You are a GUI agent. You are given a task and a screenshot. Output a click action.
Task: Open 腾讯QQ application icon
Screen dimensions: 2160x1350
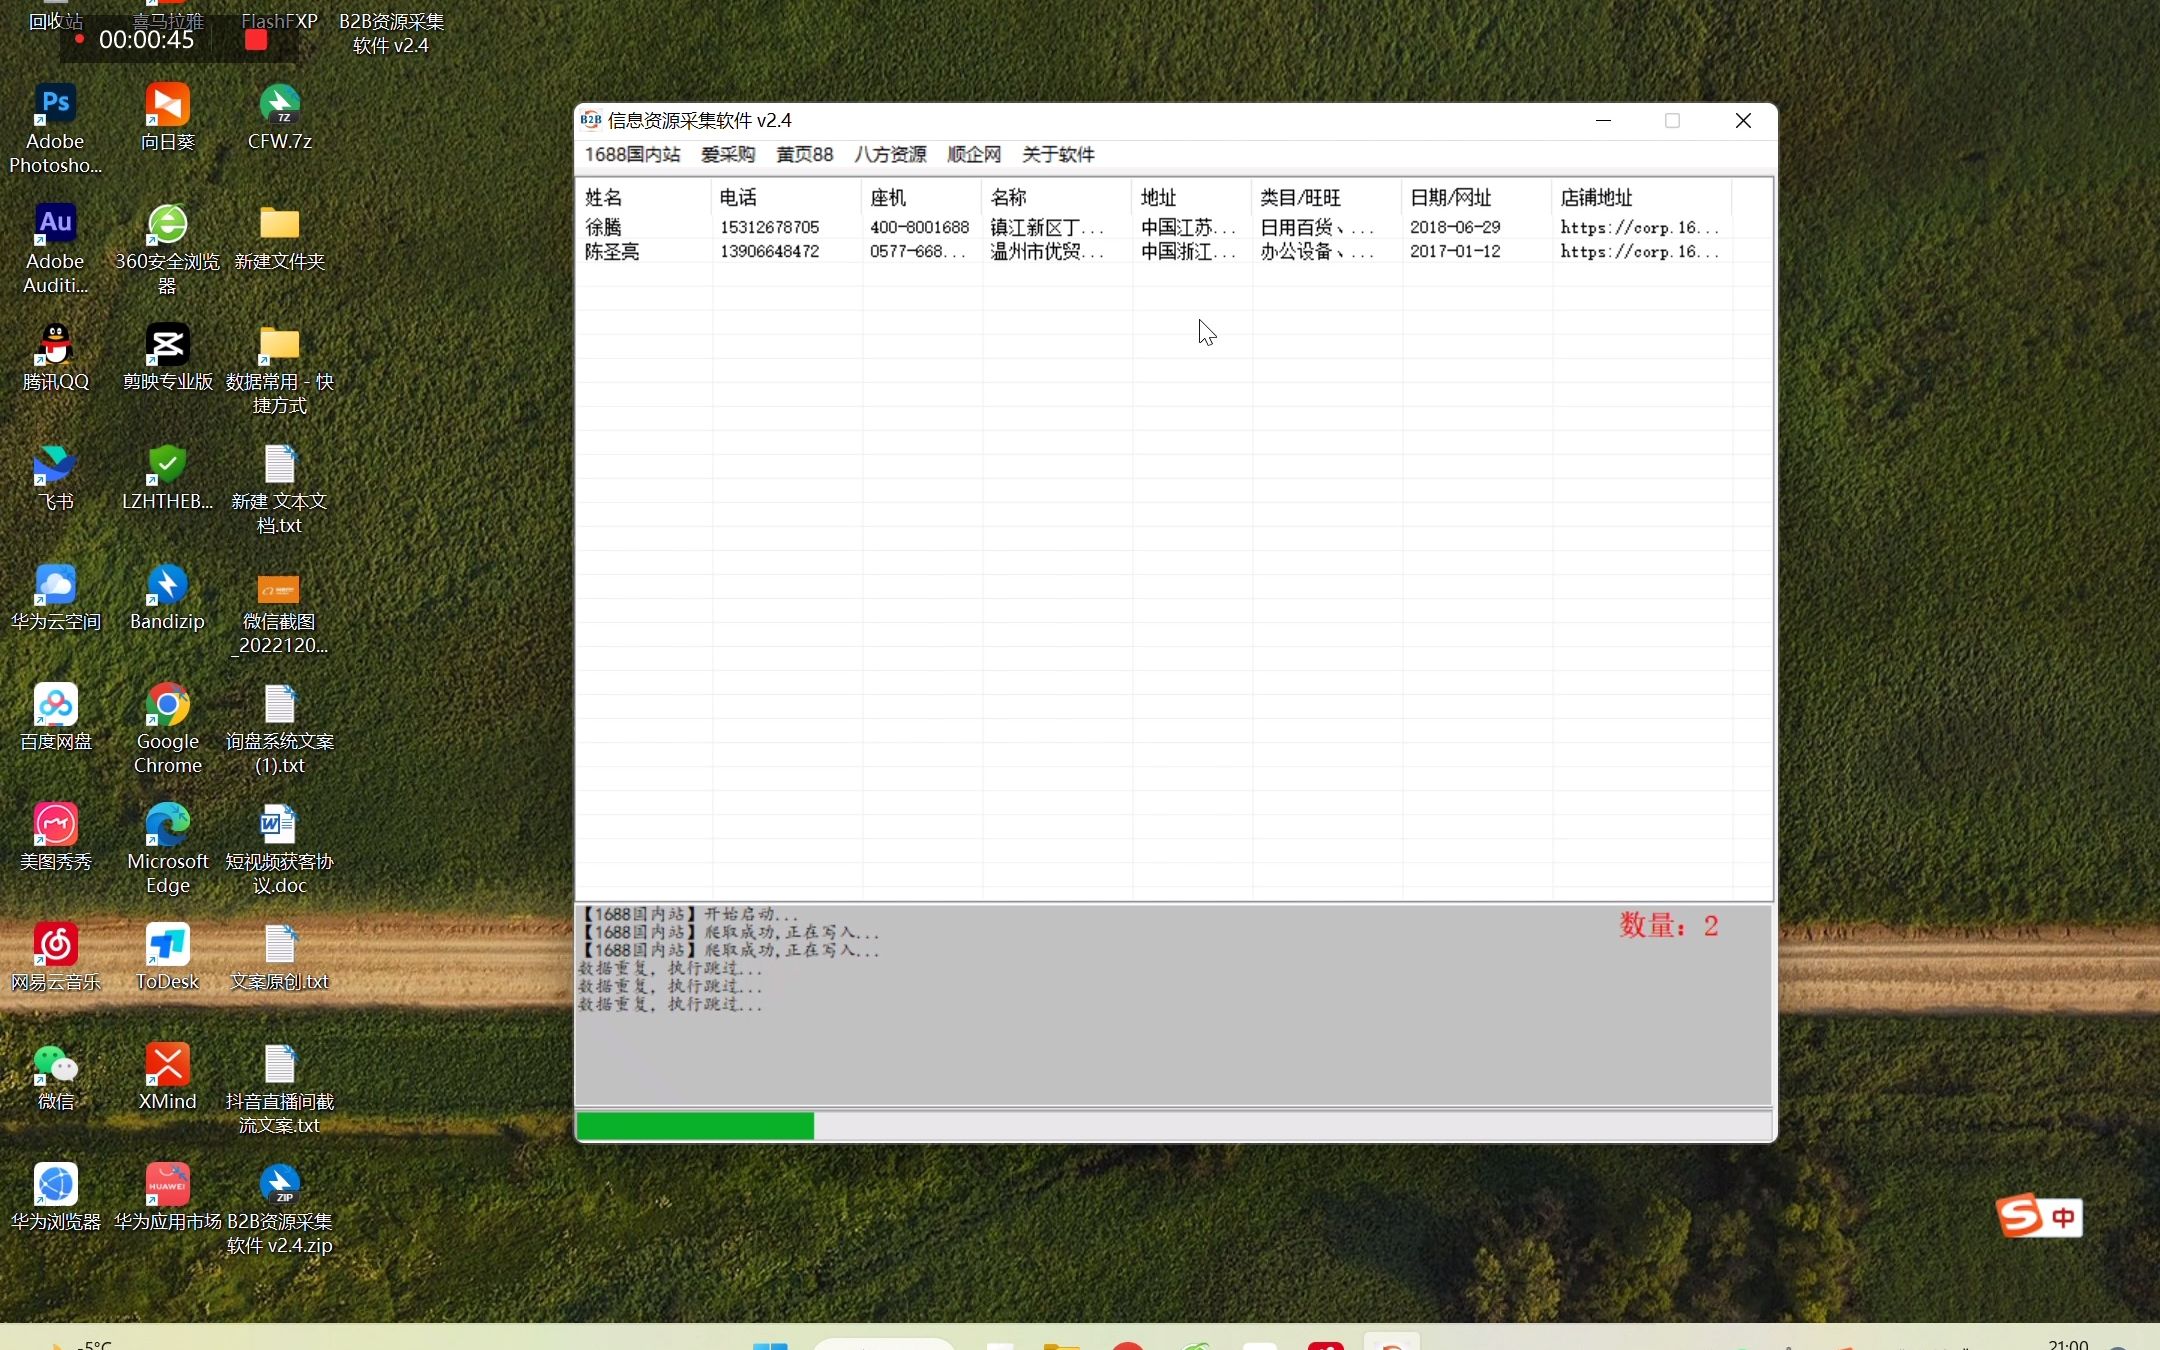[56, 359]
